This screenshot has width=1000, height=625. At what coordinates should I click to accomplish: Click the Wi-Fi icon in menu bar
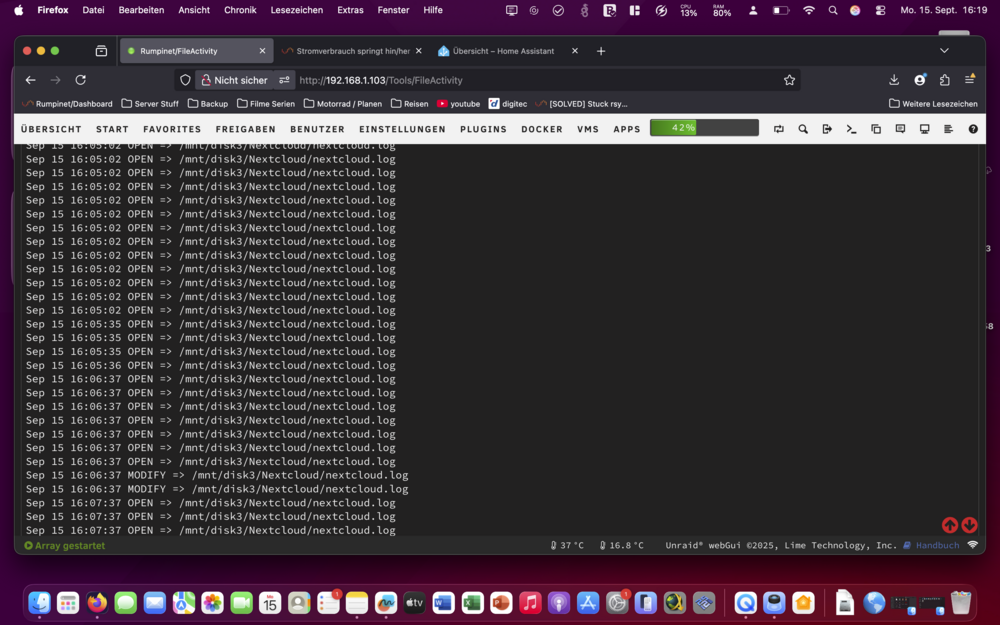point(809,10)
